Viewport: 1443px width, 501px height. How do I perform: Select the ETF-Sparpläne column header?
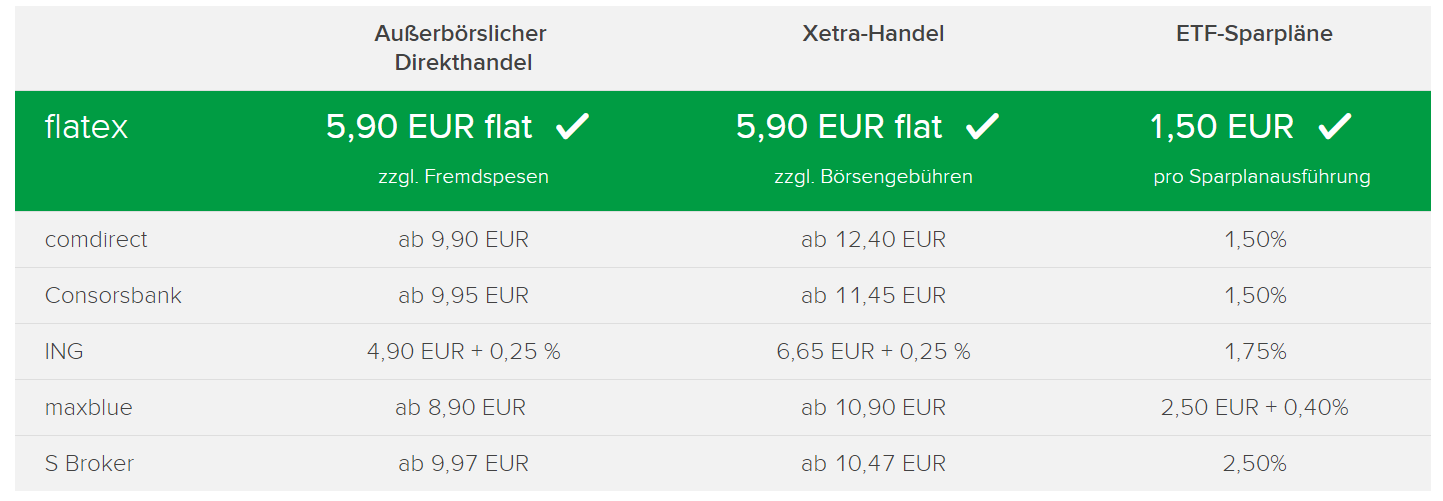[1254, 35]
